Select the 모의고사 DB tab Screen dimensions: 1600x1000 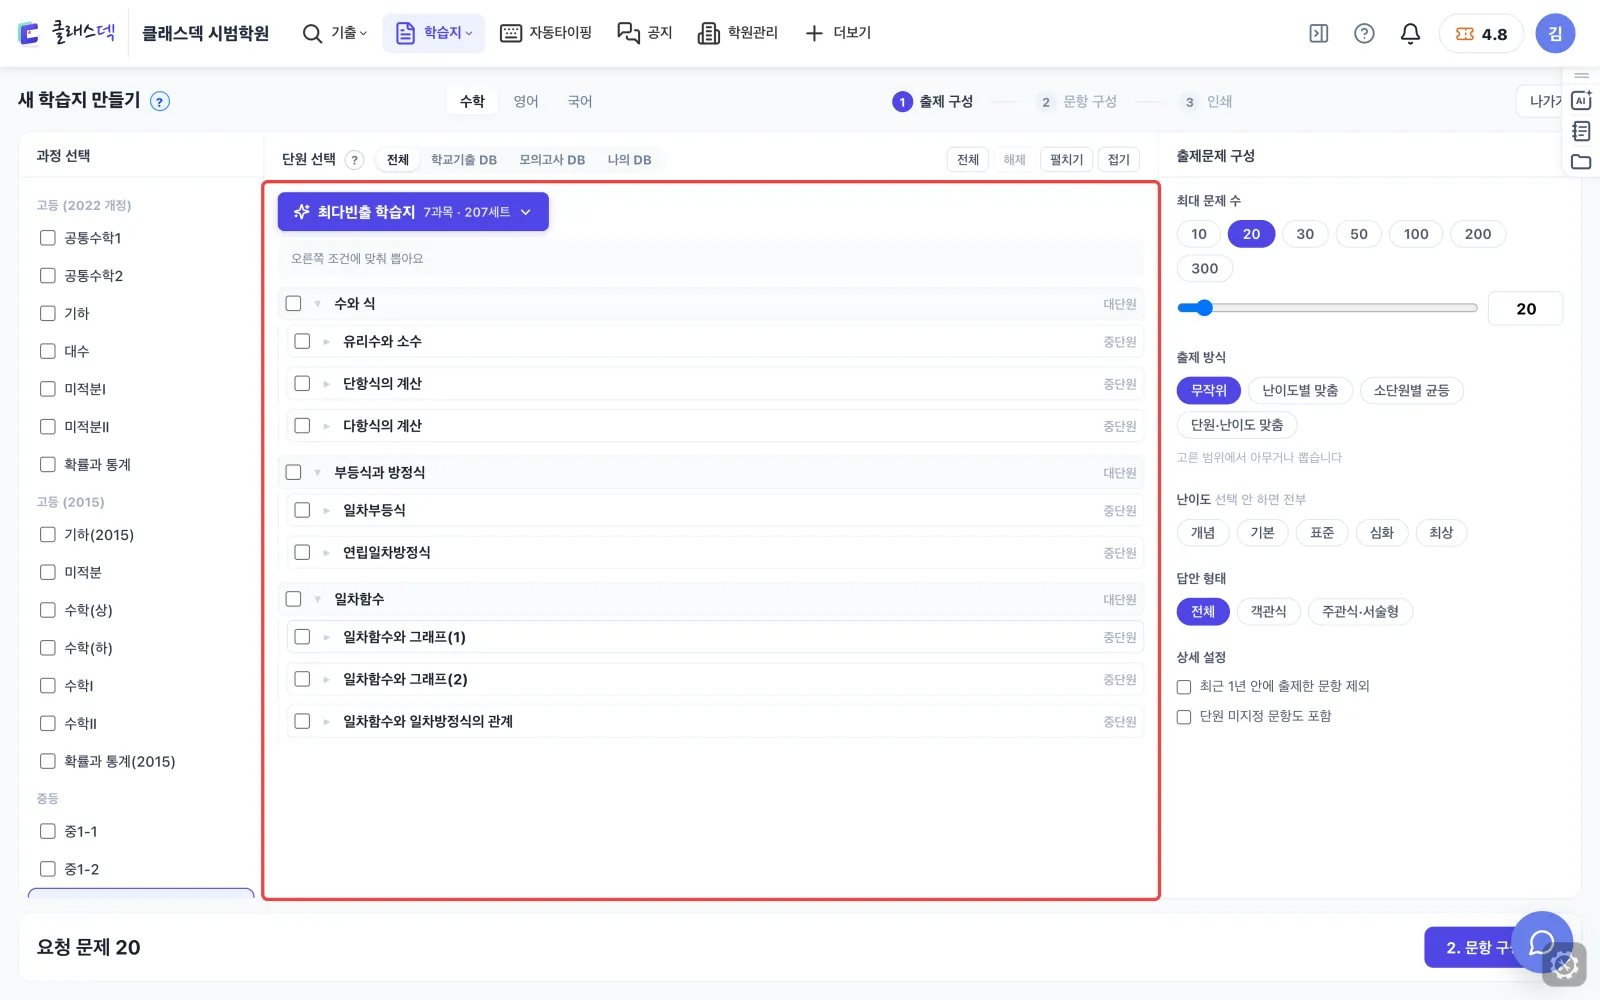(x=552, y=160)
